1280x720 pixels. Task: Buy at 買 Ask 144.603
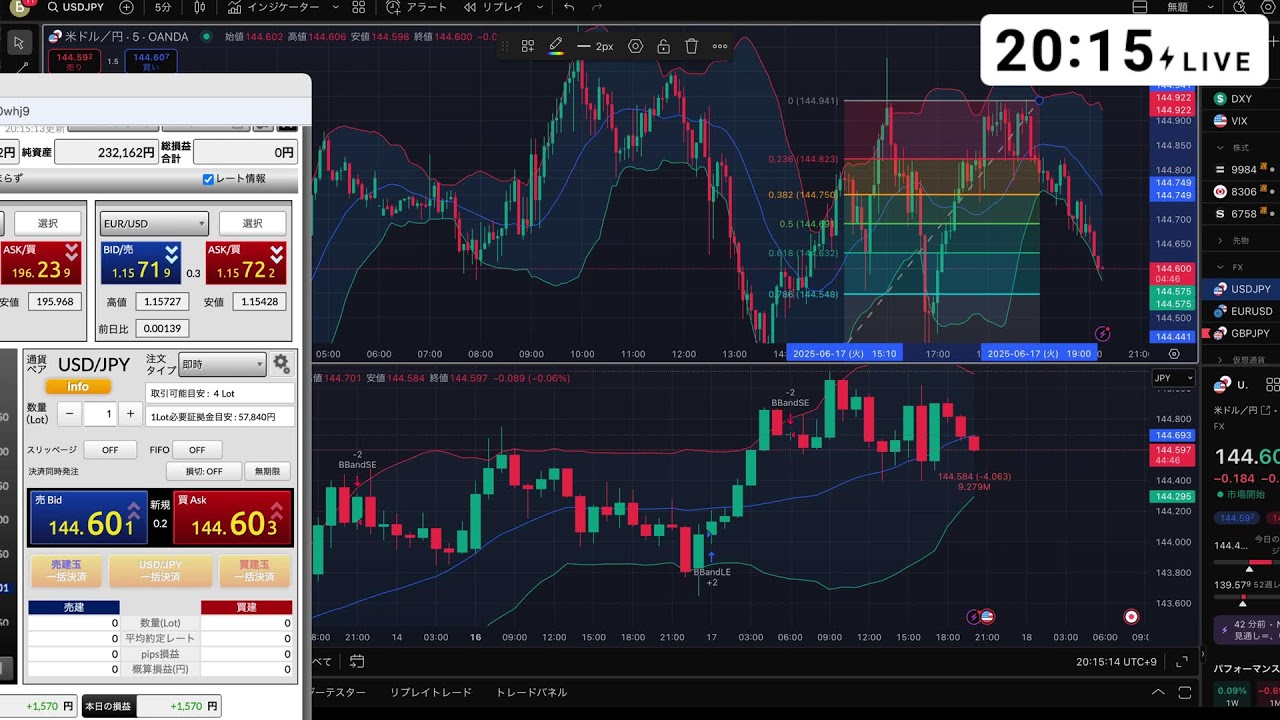click(233, 517)
